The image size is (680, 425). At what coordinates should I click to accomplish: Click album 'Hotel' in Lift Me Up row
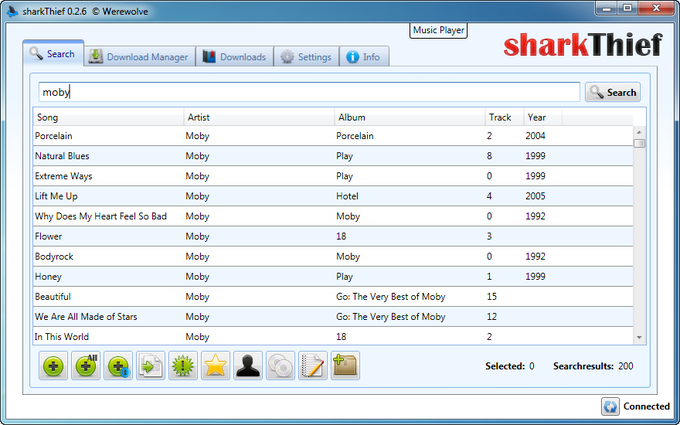[x=347, y=196]
